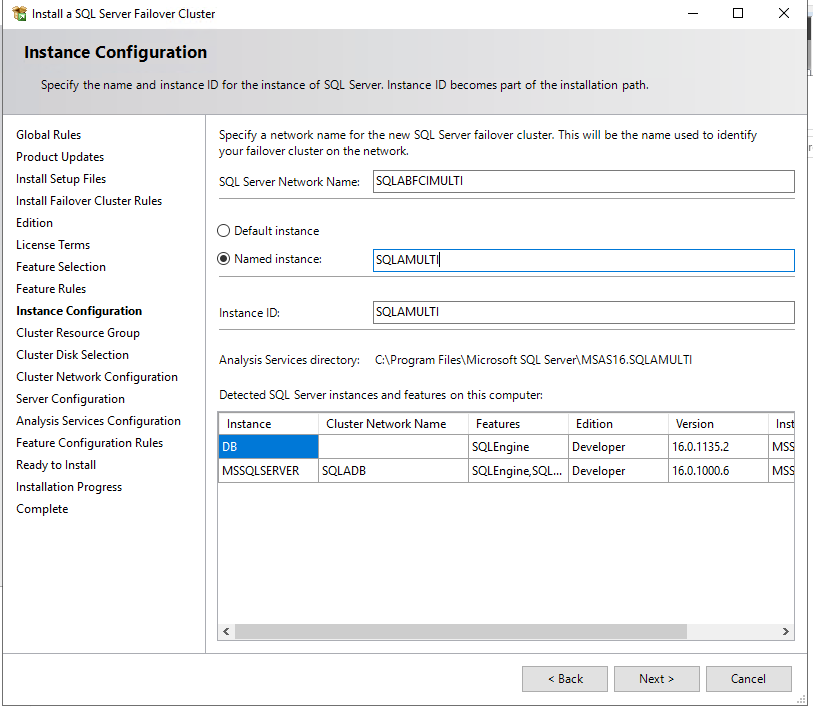Screen dimensions: 813x707
Task: Select the Default instance radio button
Action: (x=223, y=231)
